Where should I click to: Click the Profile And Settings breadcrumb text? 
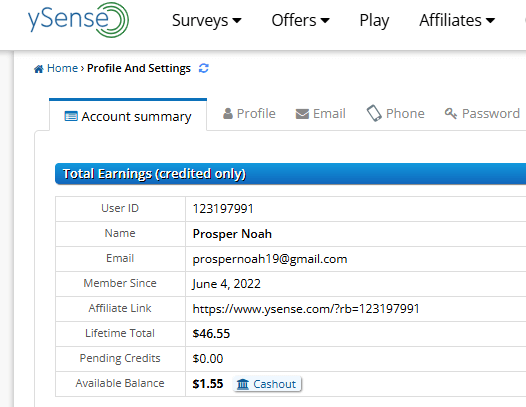click(139, 68)
